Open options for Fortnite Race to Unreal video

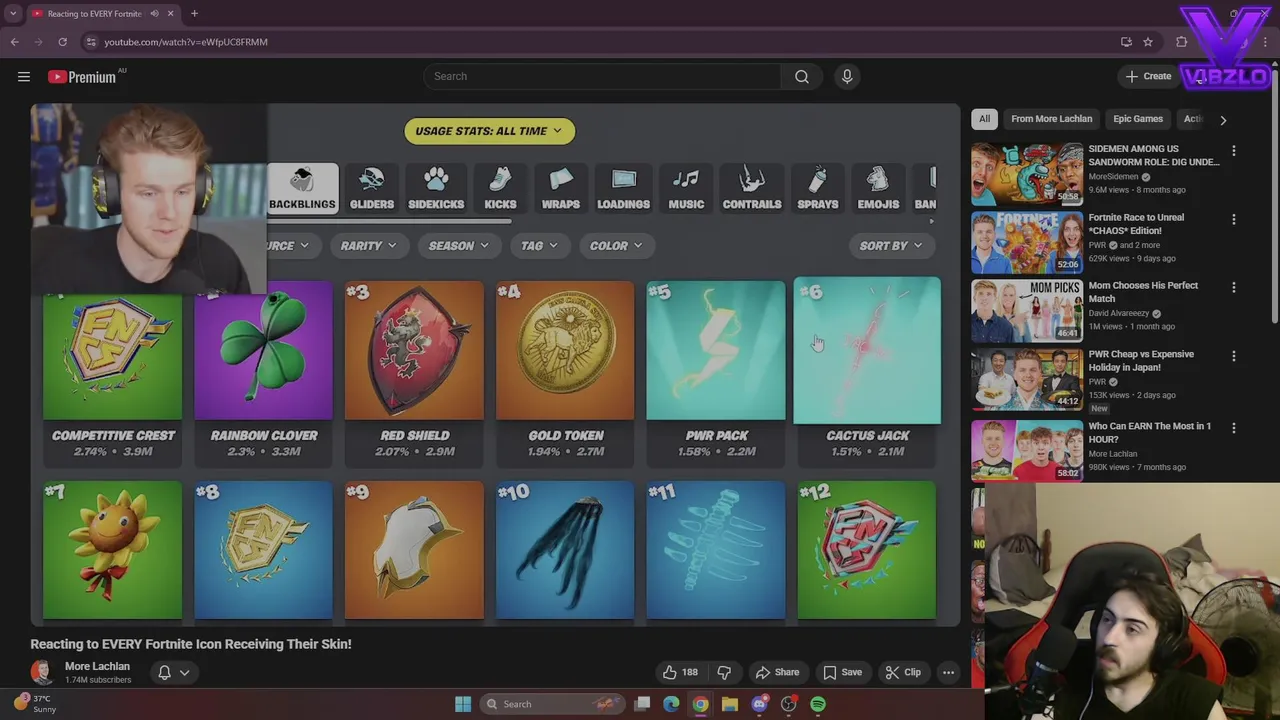pos(1233,219)
